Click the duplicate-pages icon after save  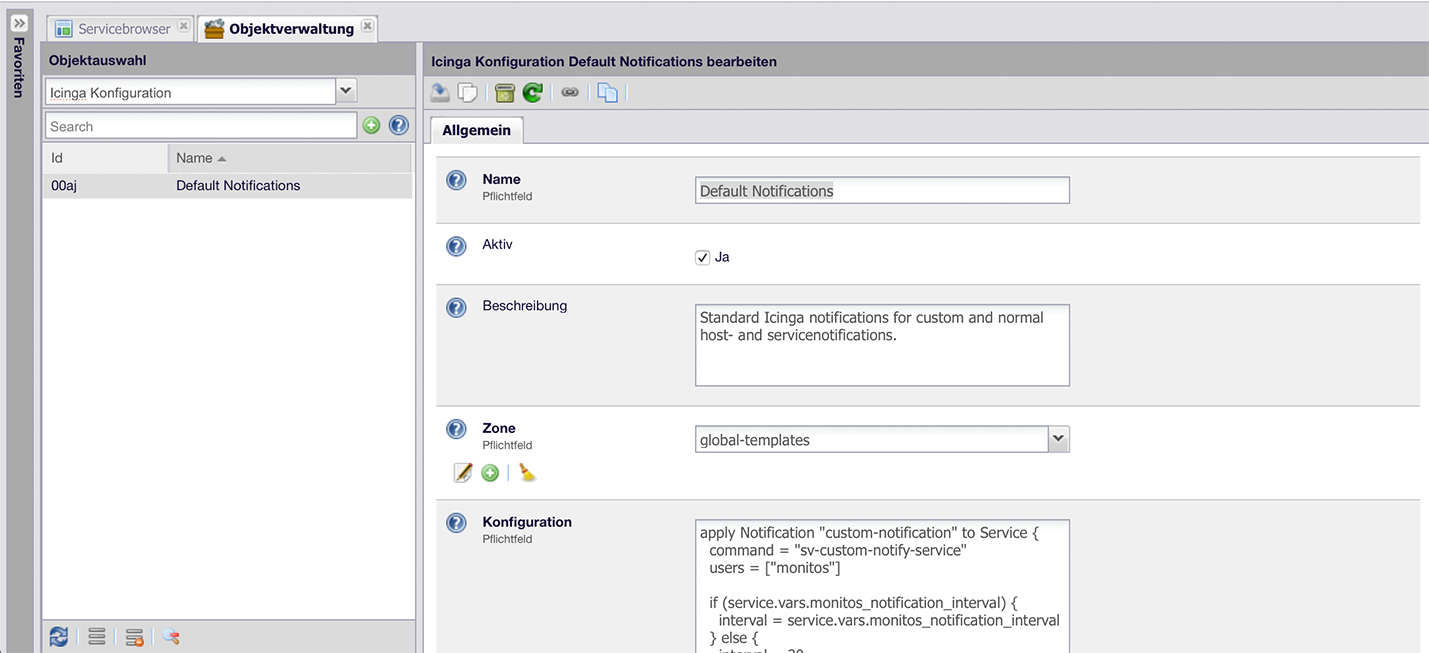tap(467, 93)
